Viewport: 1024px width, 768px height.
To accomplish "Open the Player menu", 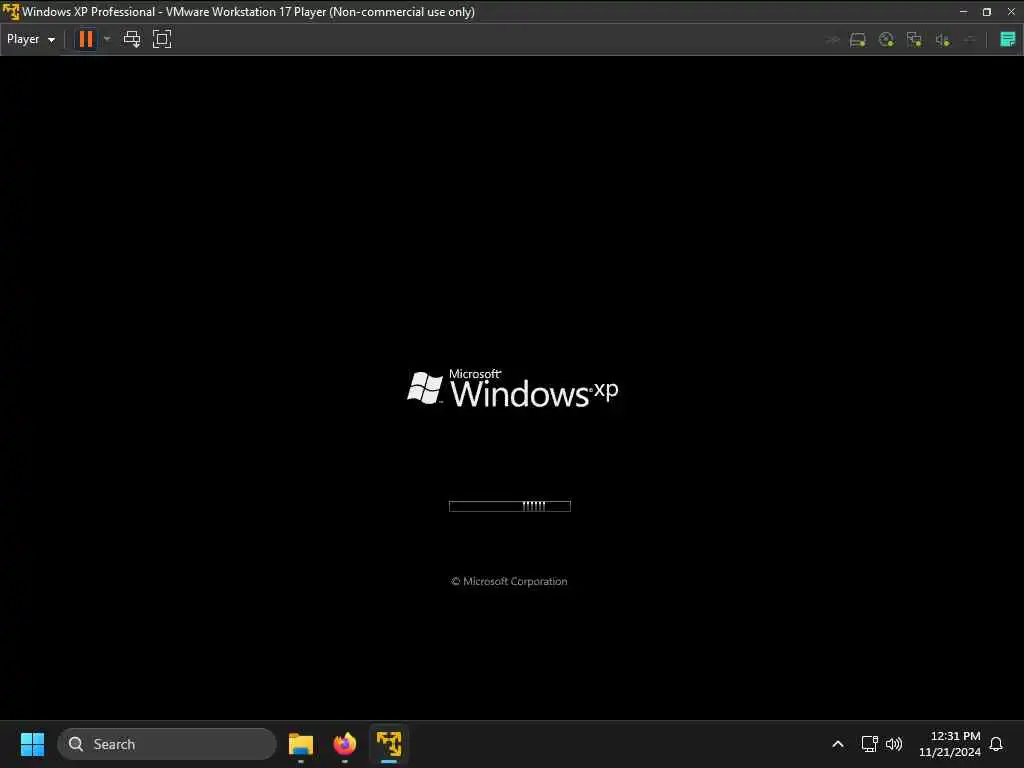I will (31, 39).
